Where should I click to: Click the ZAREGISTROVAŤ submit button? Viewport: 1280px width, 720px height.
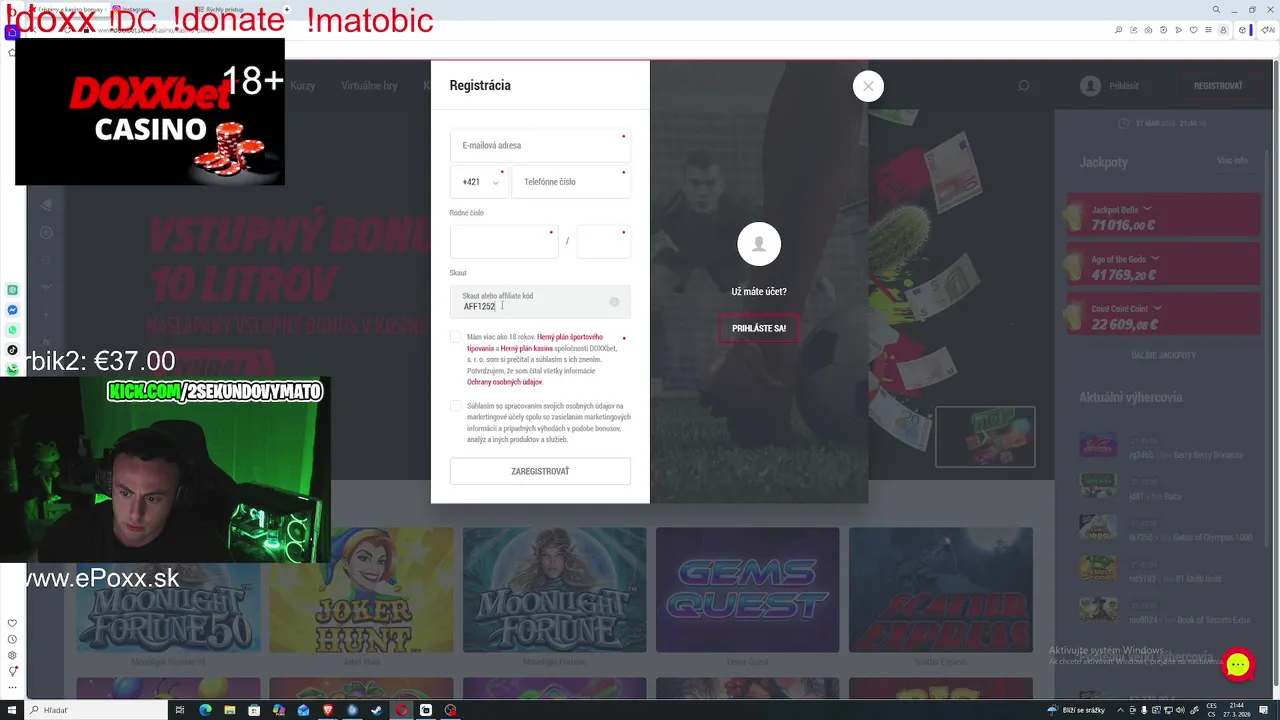click(540, 471)
